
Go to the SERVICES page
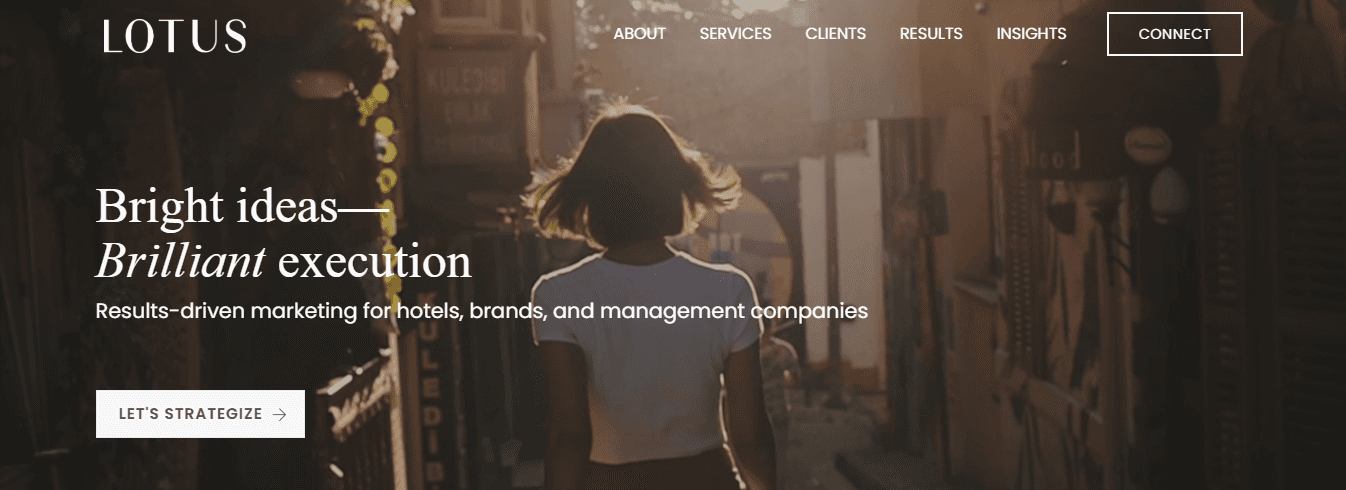(735, 34)
